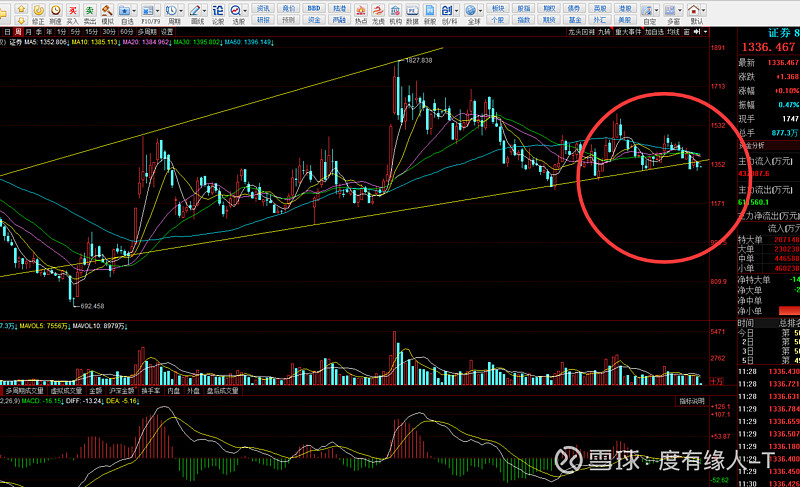Select the 换手率 indicator tab
The width and height of the screenshot is (800, 487).
click(150, 391)
